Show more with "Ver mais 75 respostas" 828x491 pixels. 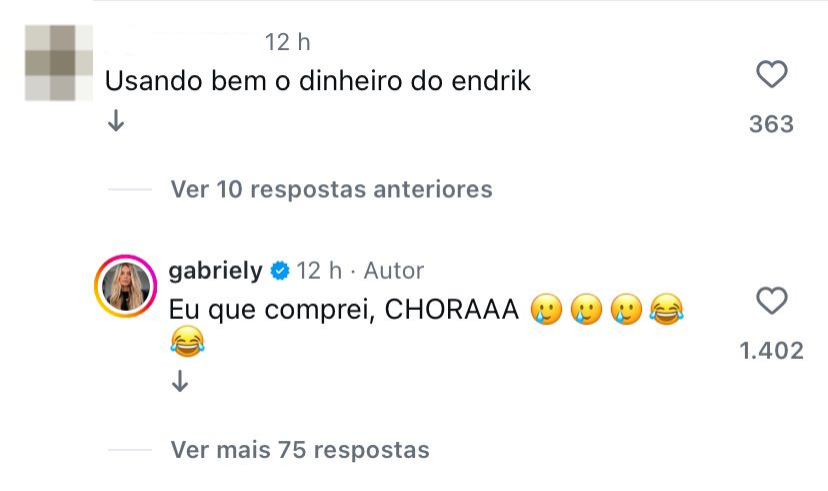click(x=300, y=450)
